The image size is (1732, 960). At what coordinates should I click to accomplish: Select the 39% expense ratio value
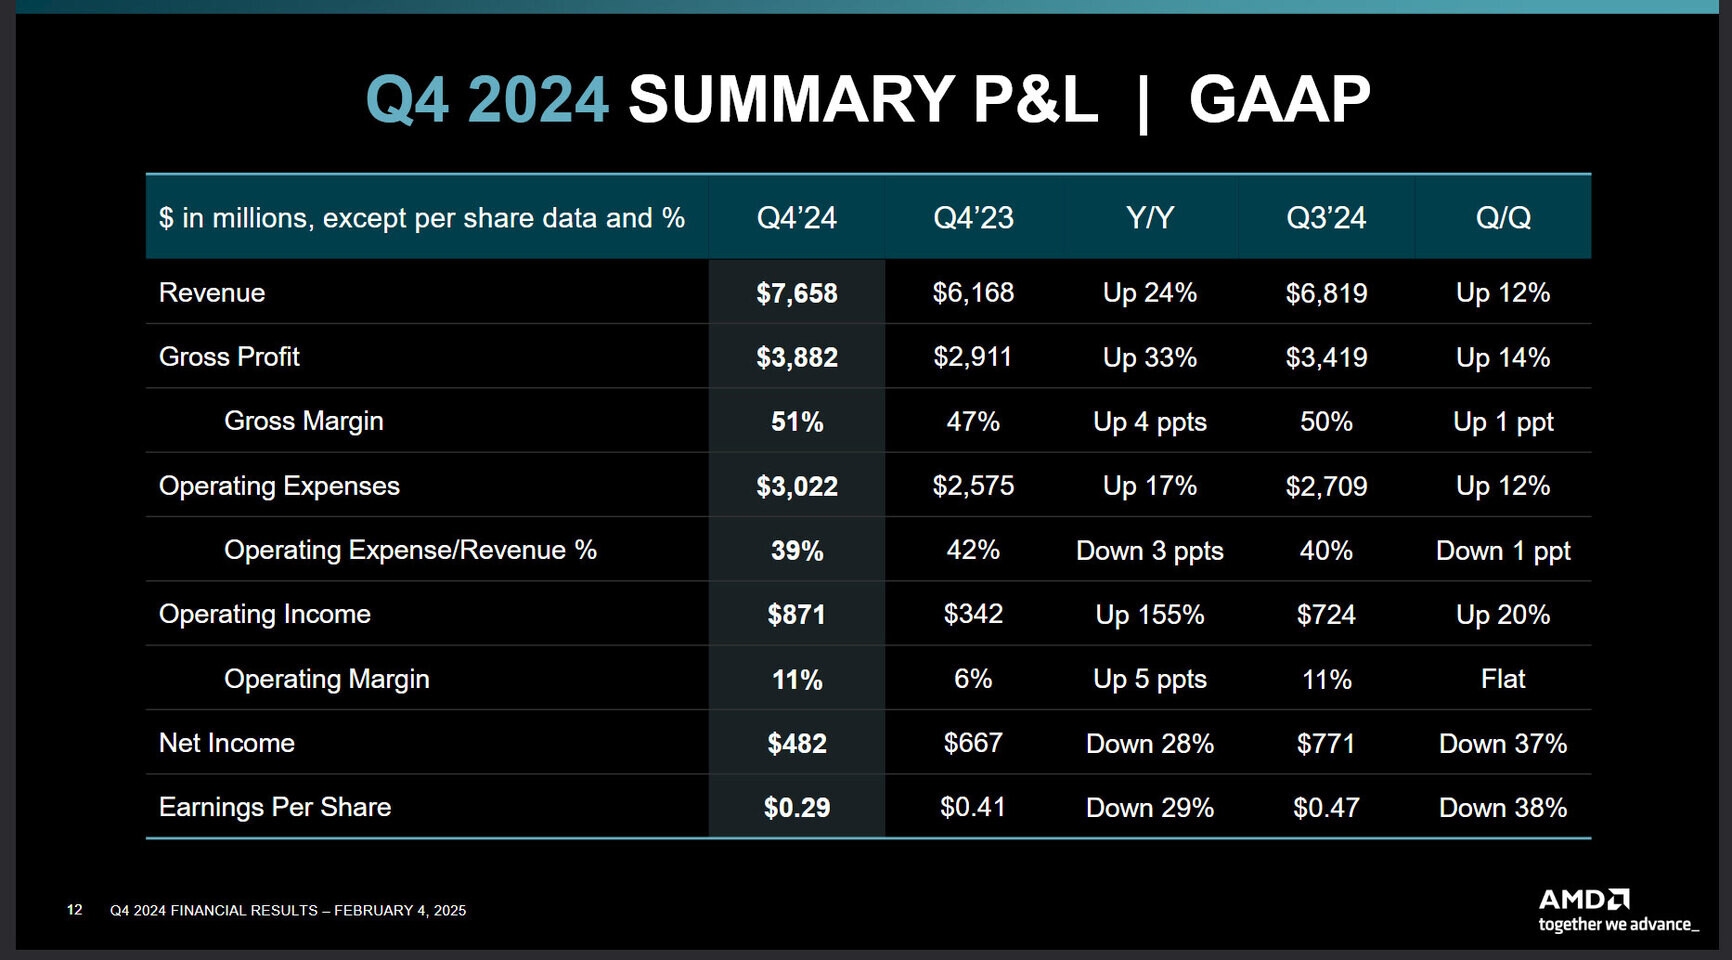pyautogui.click(x=797, y=551)
